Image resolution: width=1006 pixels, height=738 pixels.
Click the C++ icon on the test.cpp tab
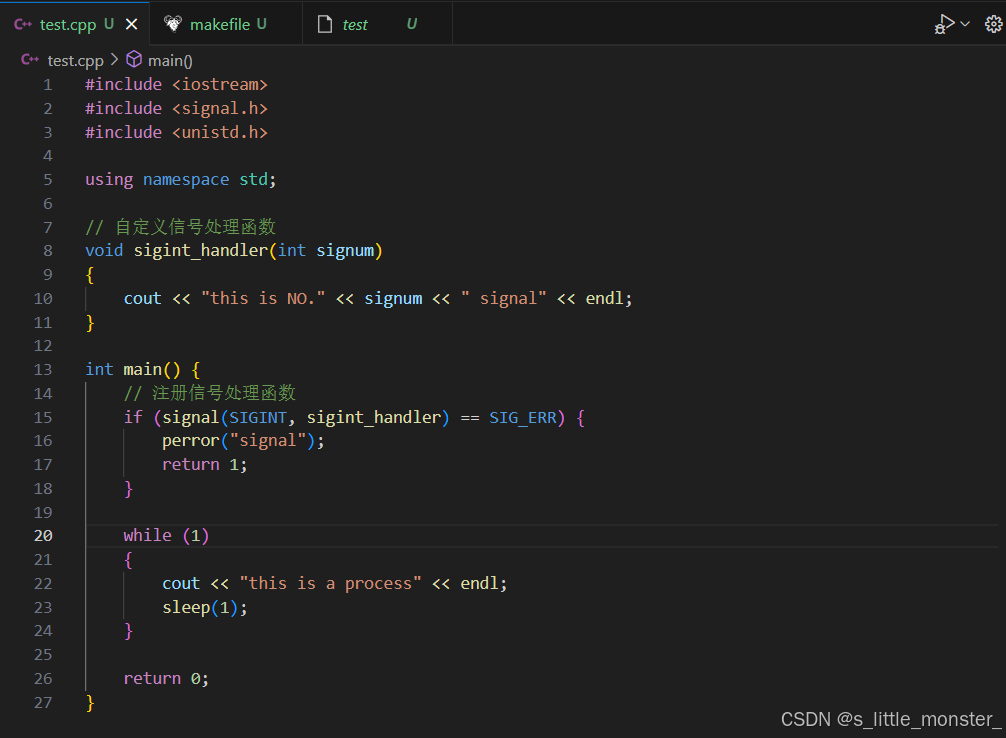(23, 24)
